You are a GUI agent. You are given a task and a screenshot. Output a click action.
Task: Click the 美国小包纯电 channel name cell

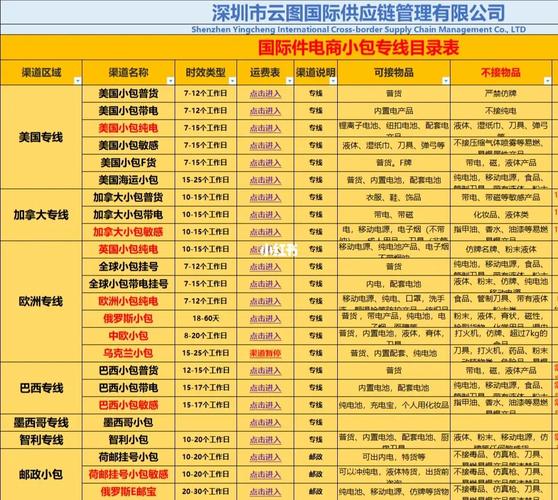coord(128,128)
